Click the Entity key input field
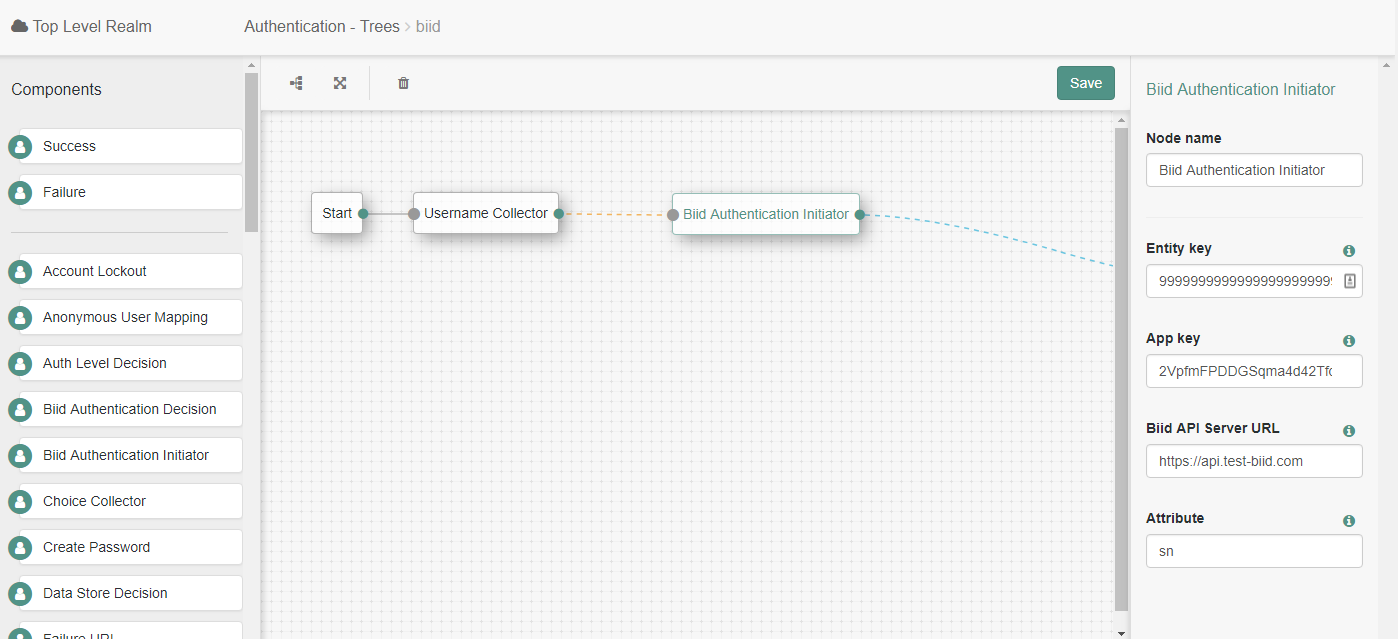1398x639 pixels. tap(1254, 281)
